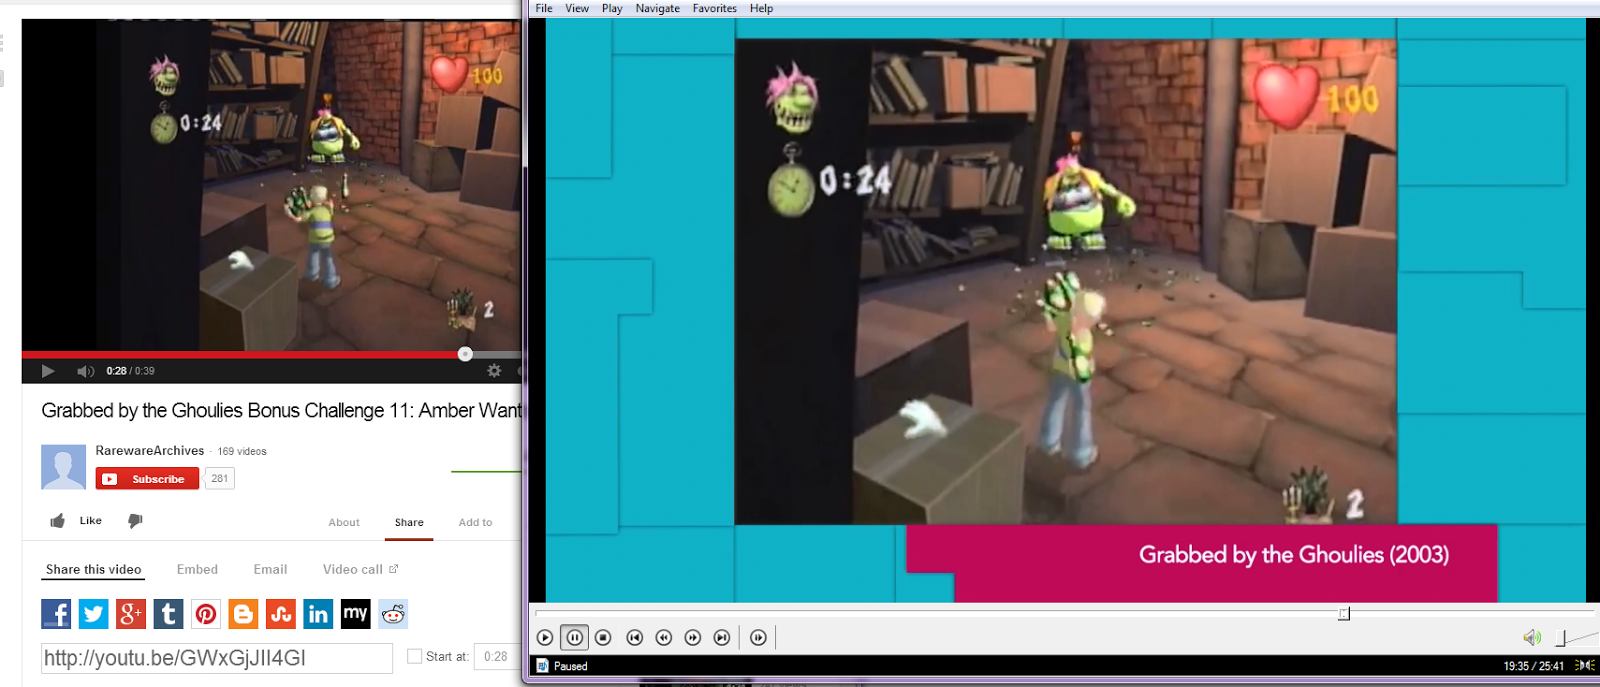
Task: Click the frame step button in player
Action: pyautogui.click(x=758, y=638)
